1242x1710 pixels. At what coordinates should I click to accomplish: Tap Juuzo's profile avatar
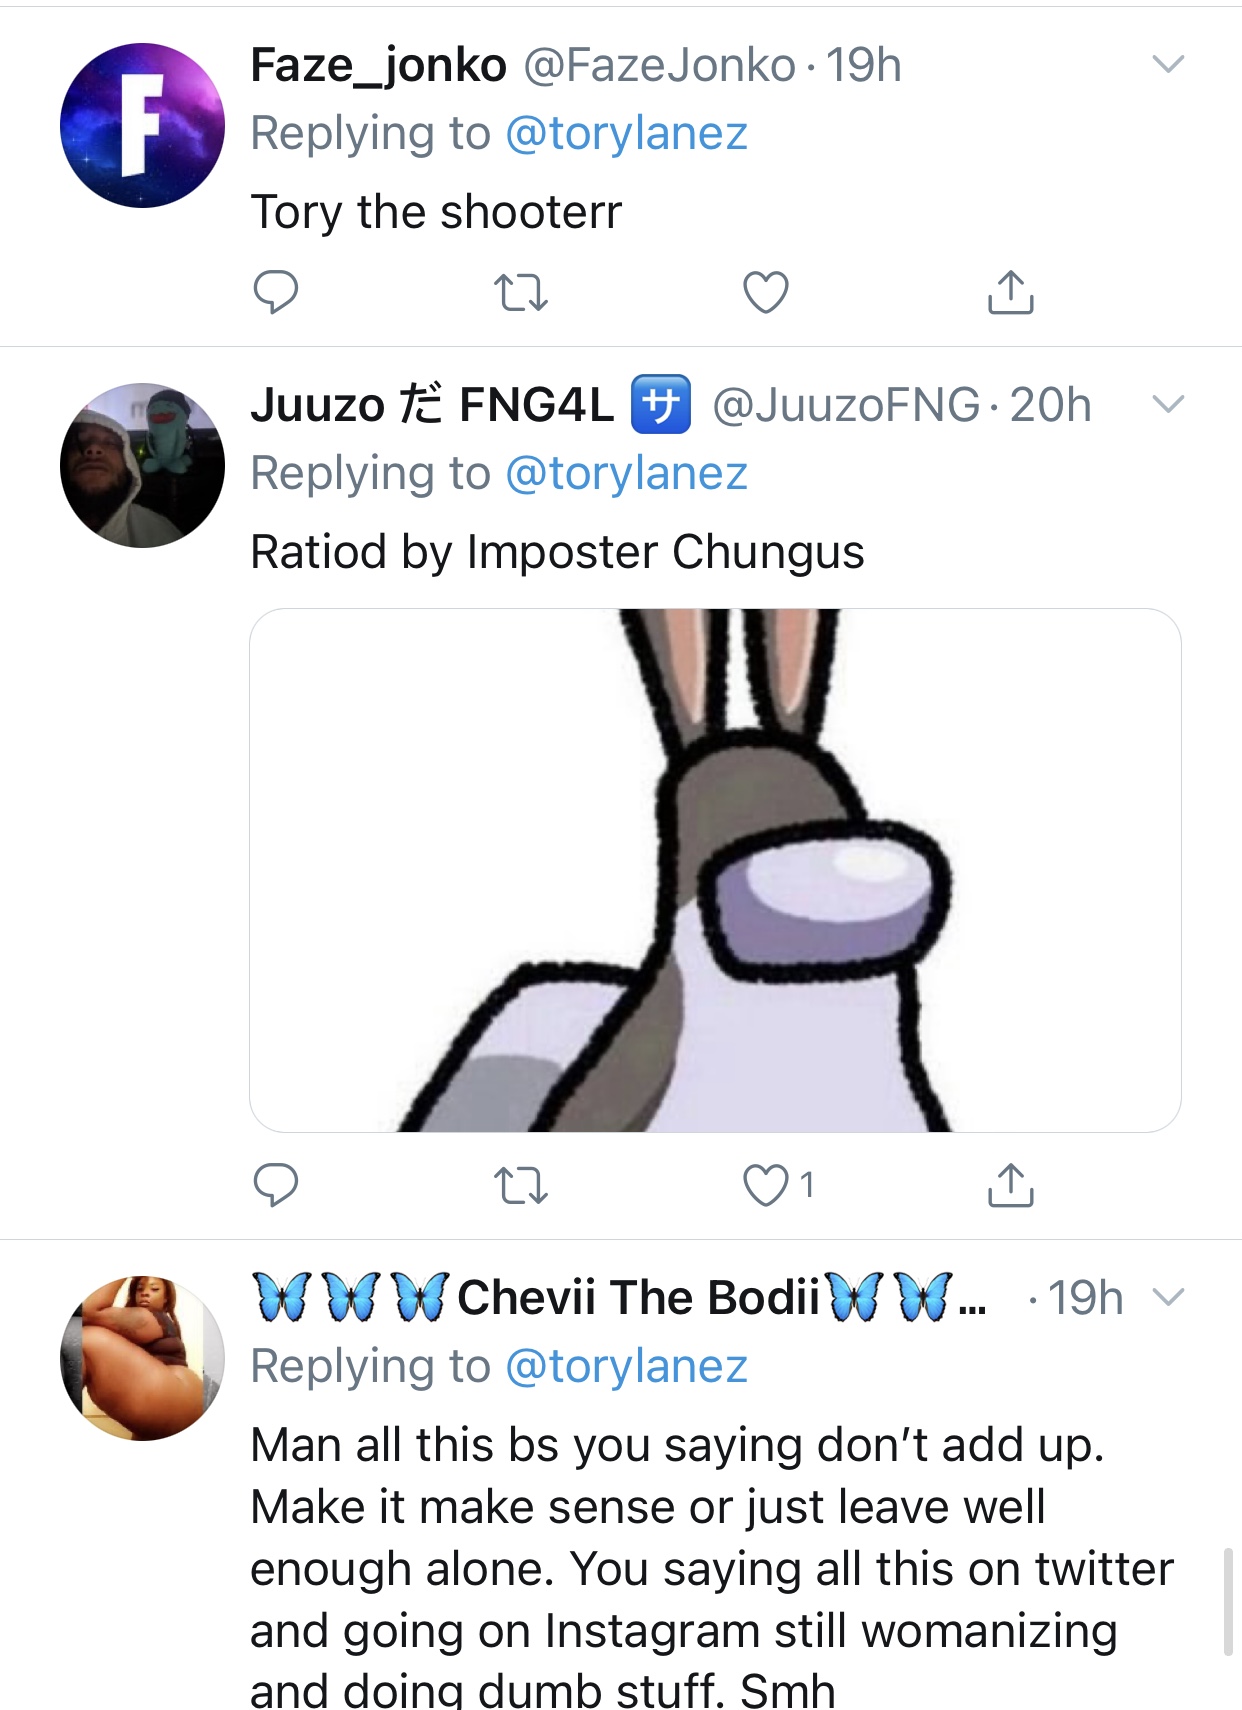click(142, 465)
